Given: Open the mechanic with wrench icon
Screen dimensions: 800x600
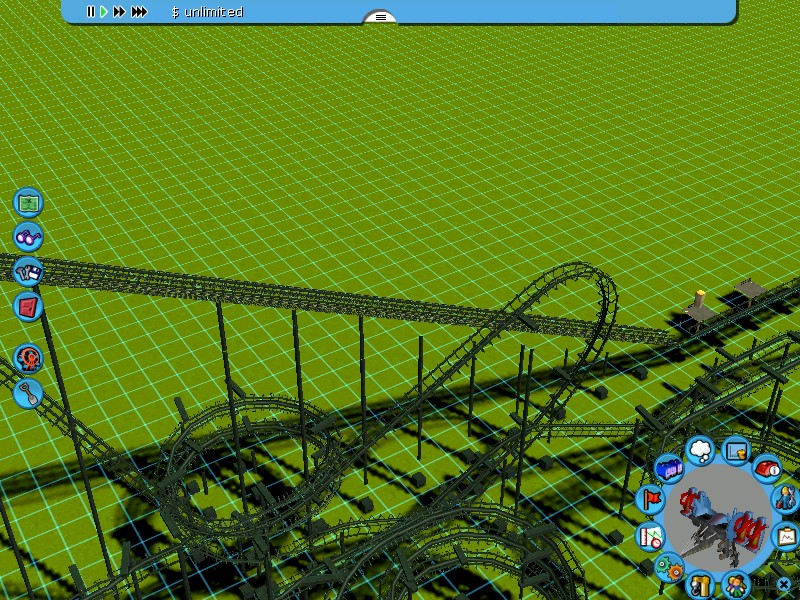Looking at the screenshot, I should pyautogui.click(x=786, y=498).
